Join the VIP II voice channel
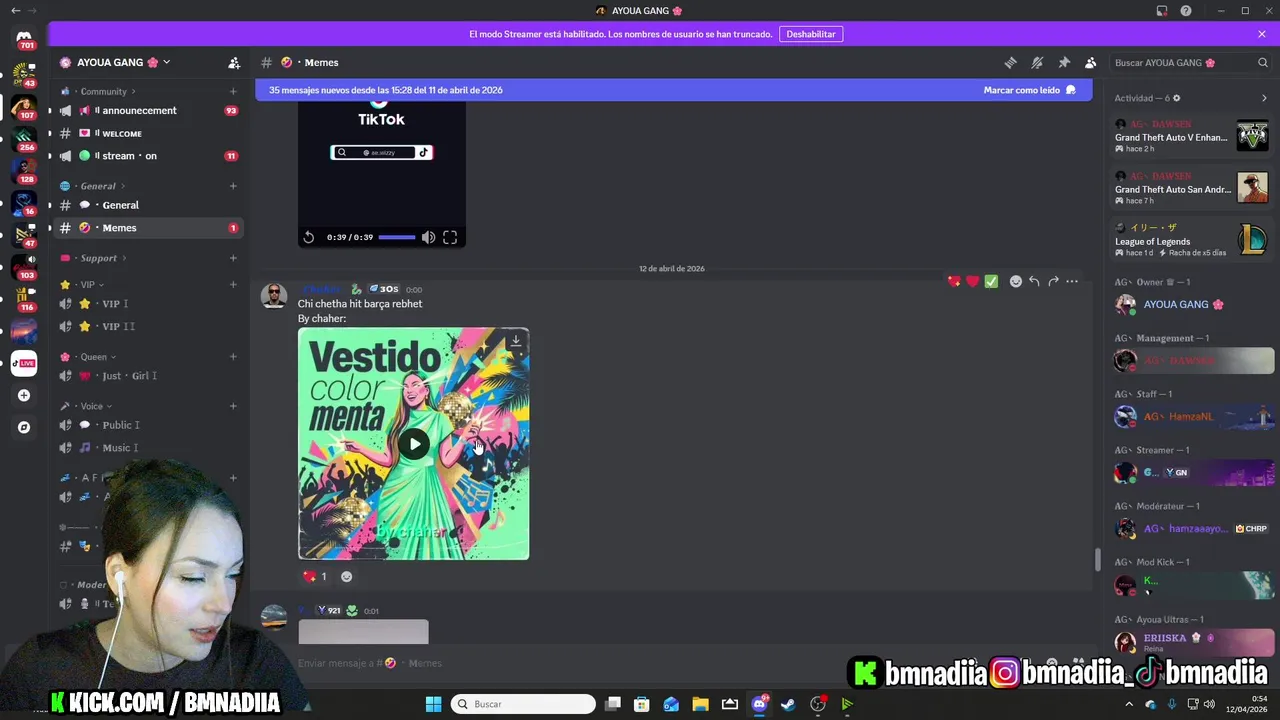This screenshot has width=1280, height=720. click(149, 326)
